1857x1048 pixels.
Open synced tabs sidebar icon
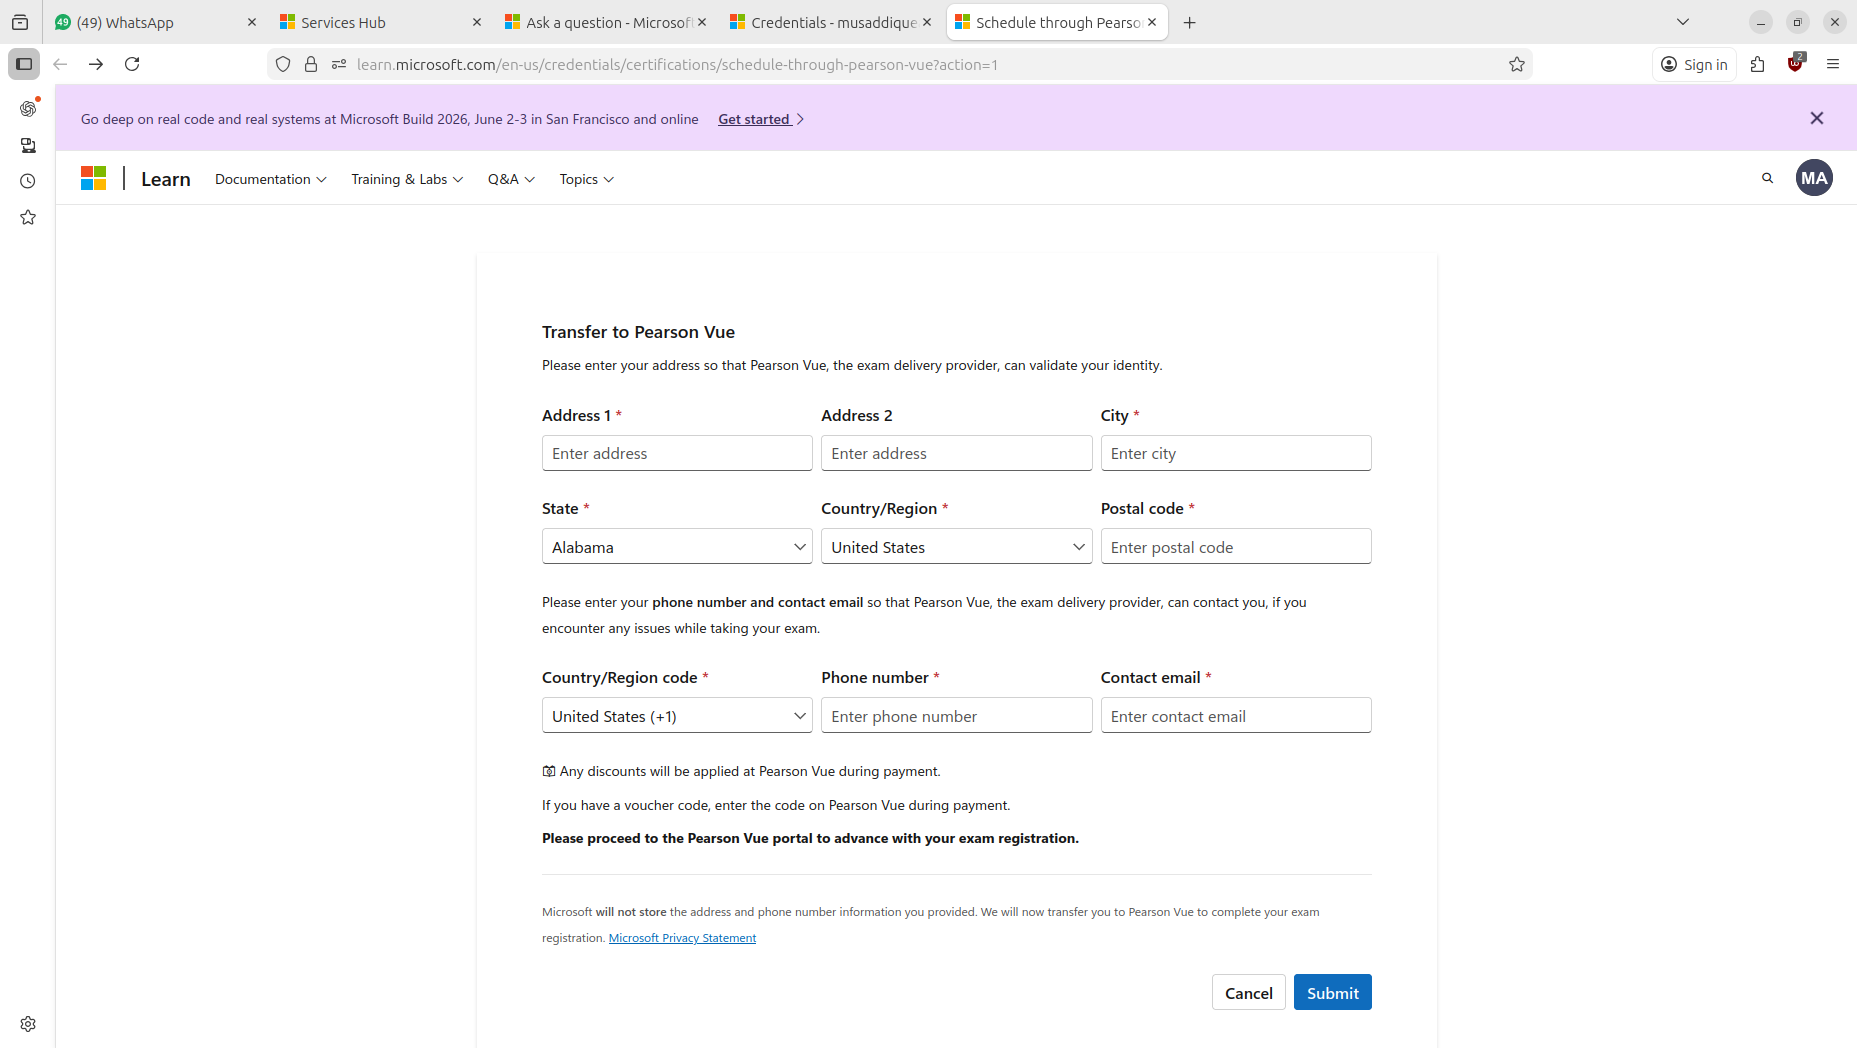[x=28, y=145]
